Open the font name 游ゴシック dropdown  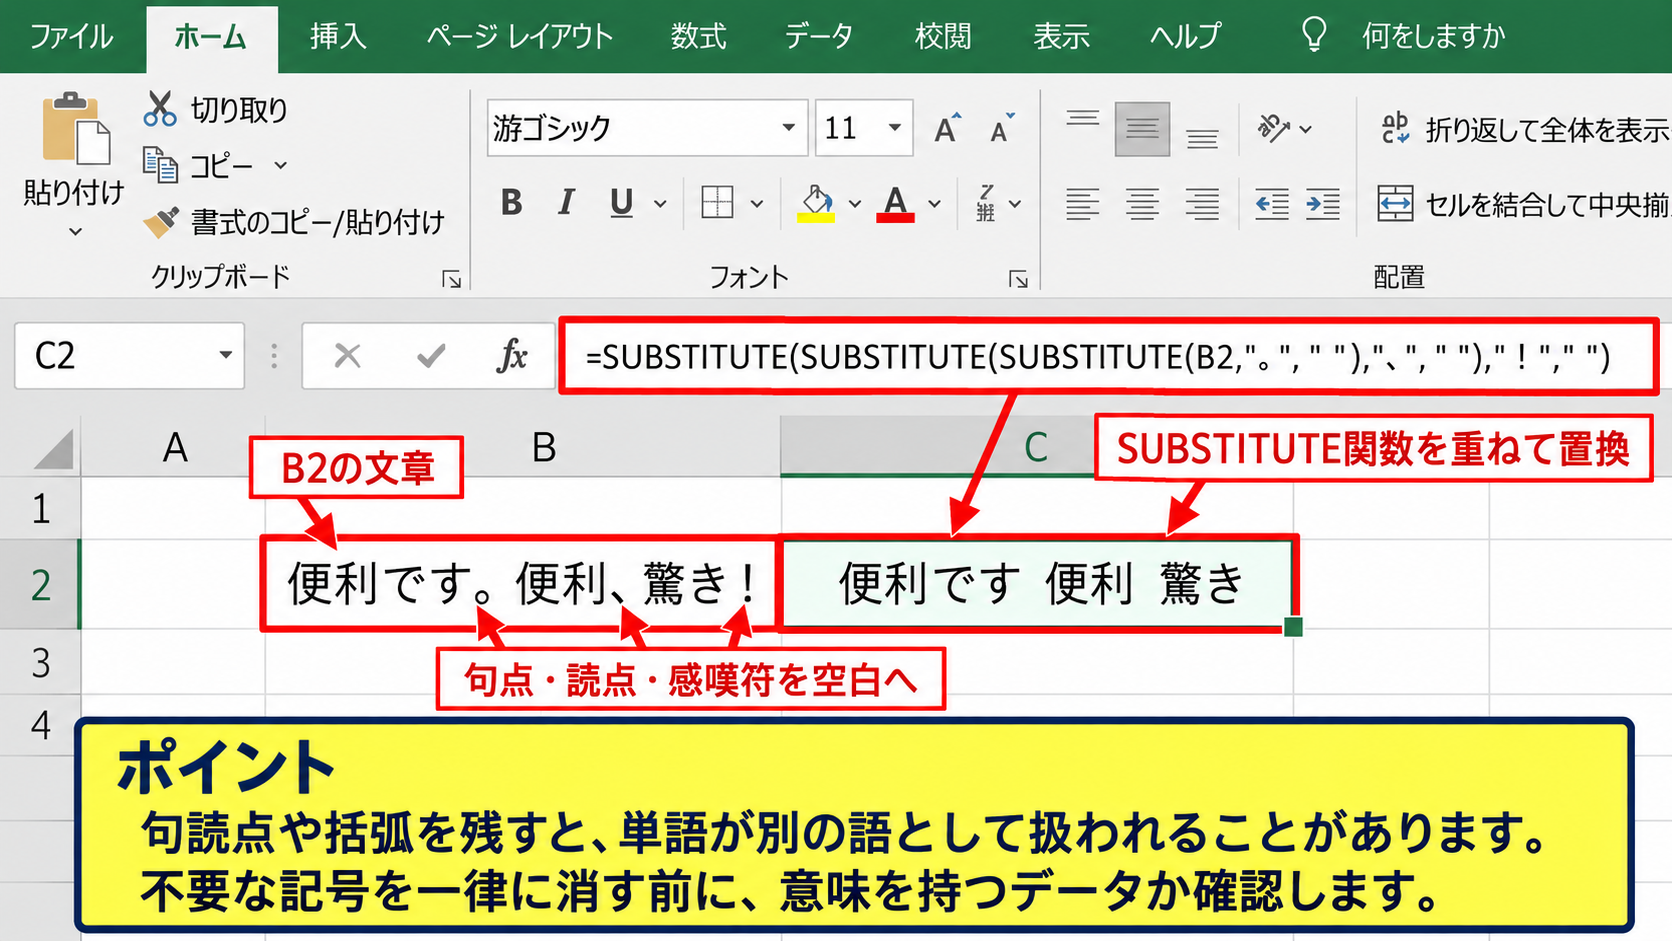click(x=789, y=128)
